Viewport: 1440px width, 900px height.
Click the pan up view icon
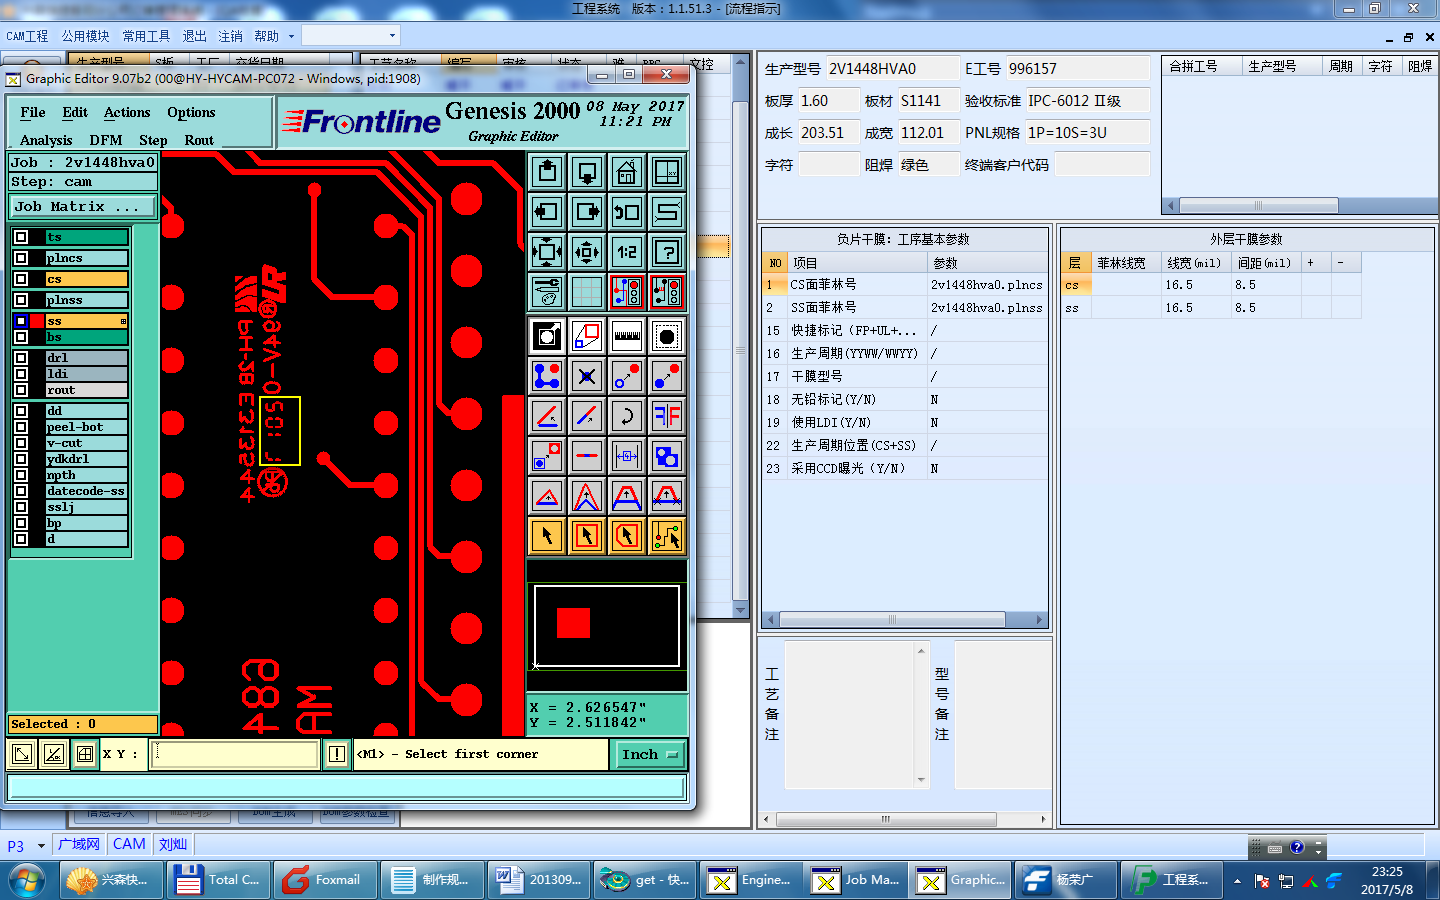pos(547,172)
